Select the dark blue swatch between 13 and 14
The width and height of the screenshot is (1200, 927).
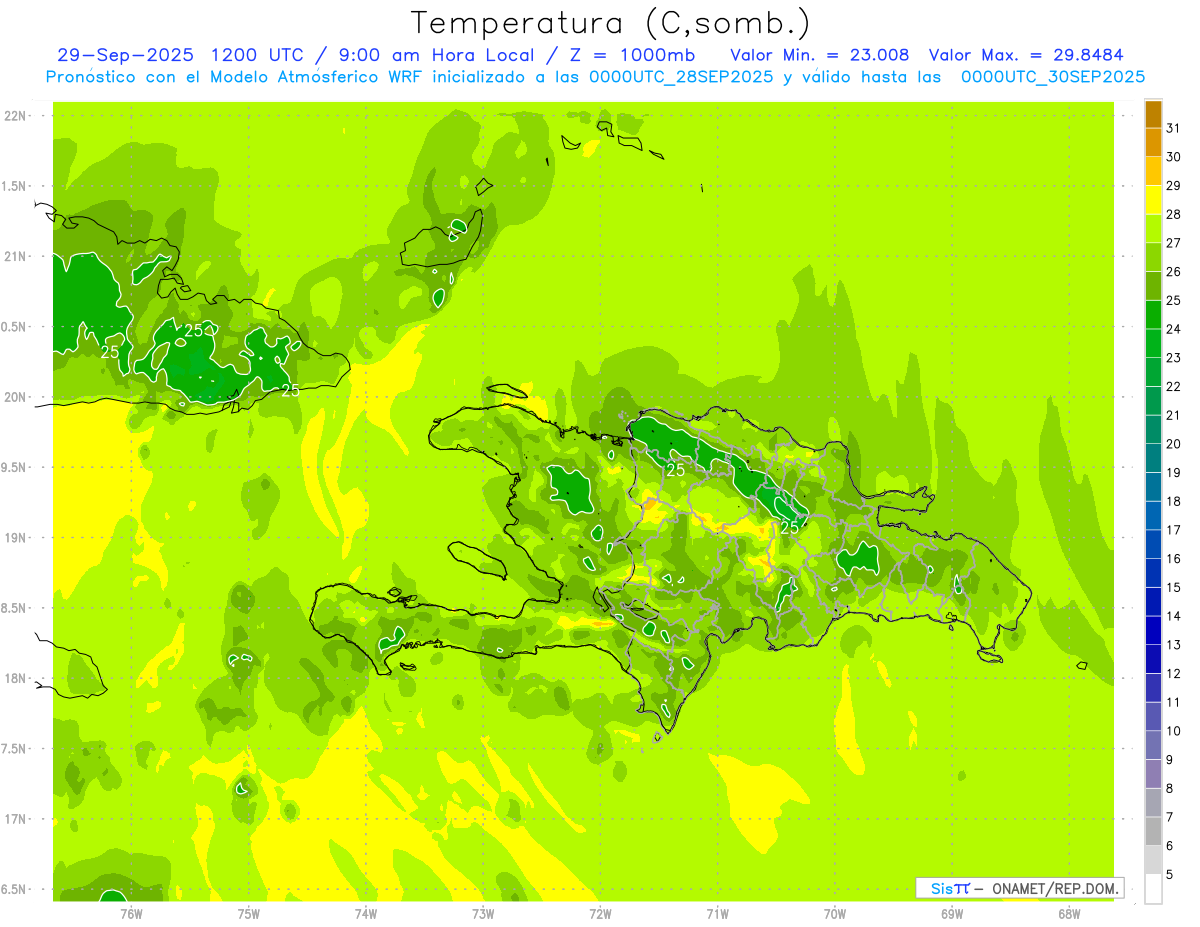coord(1153,630)
